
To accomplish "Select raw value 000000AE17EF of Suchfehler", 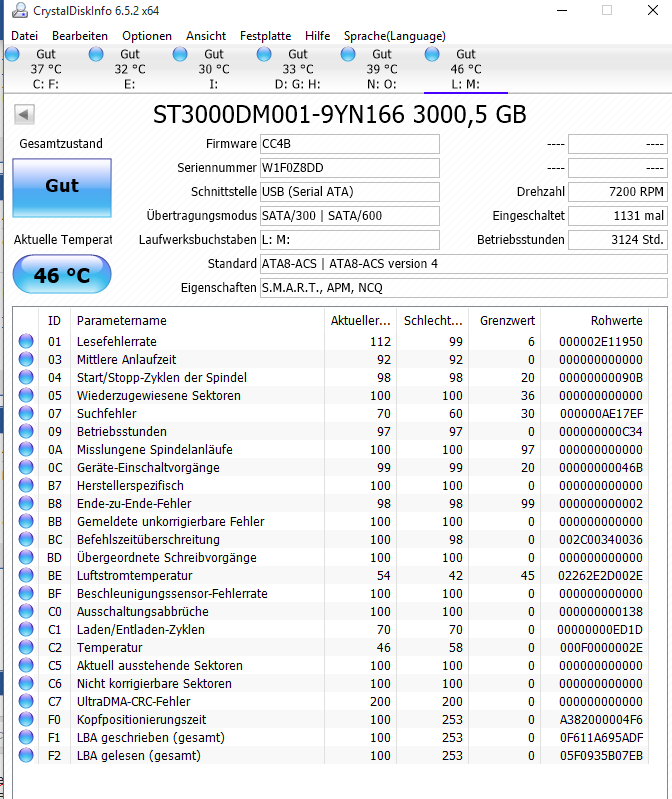I will pyautogui.click(x=601, y=414).
